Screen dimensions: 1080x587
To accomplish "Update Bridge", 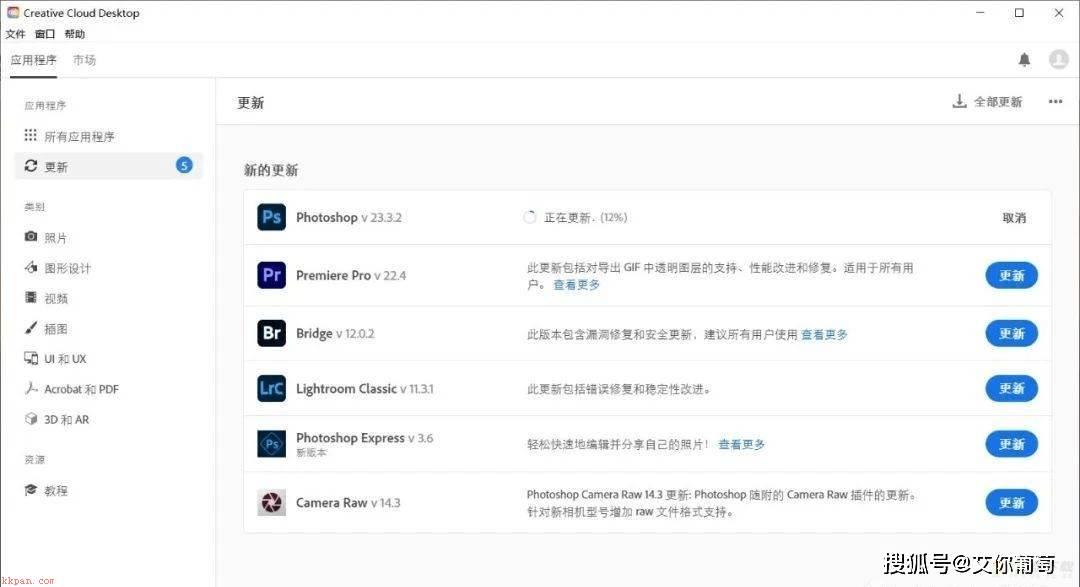I will [1011, 333].
